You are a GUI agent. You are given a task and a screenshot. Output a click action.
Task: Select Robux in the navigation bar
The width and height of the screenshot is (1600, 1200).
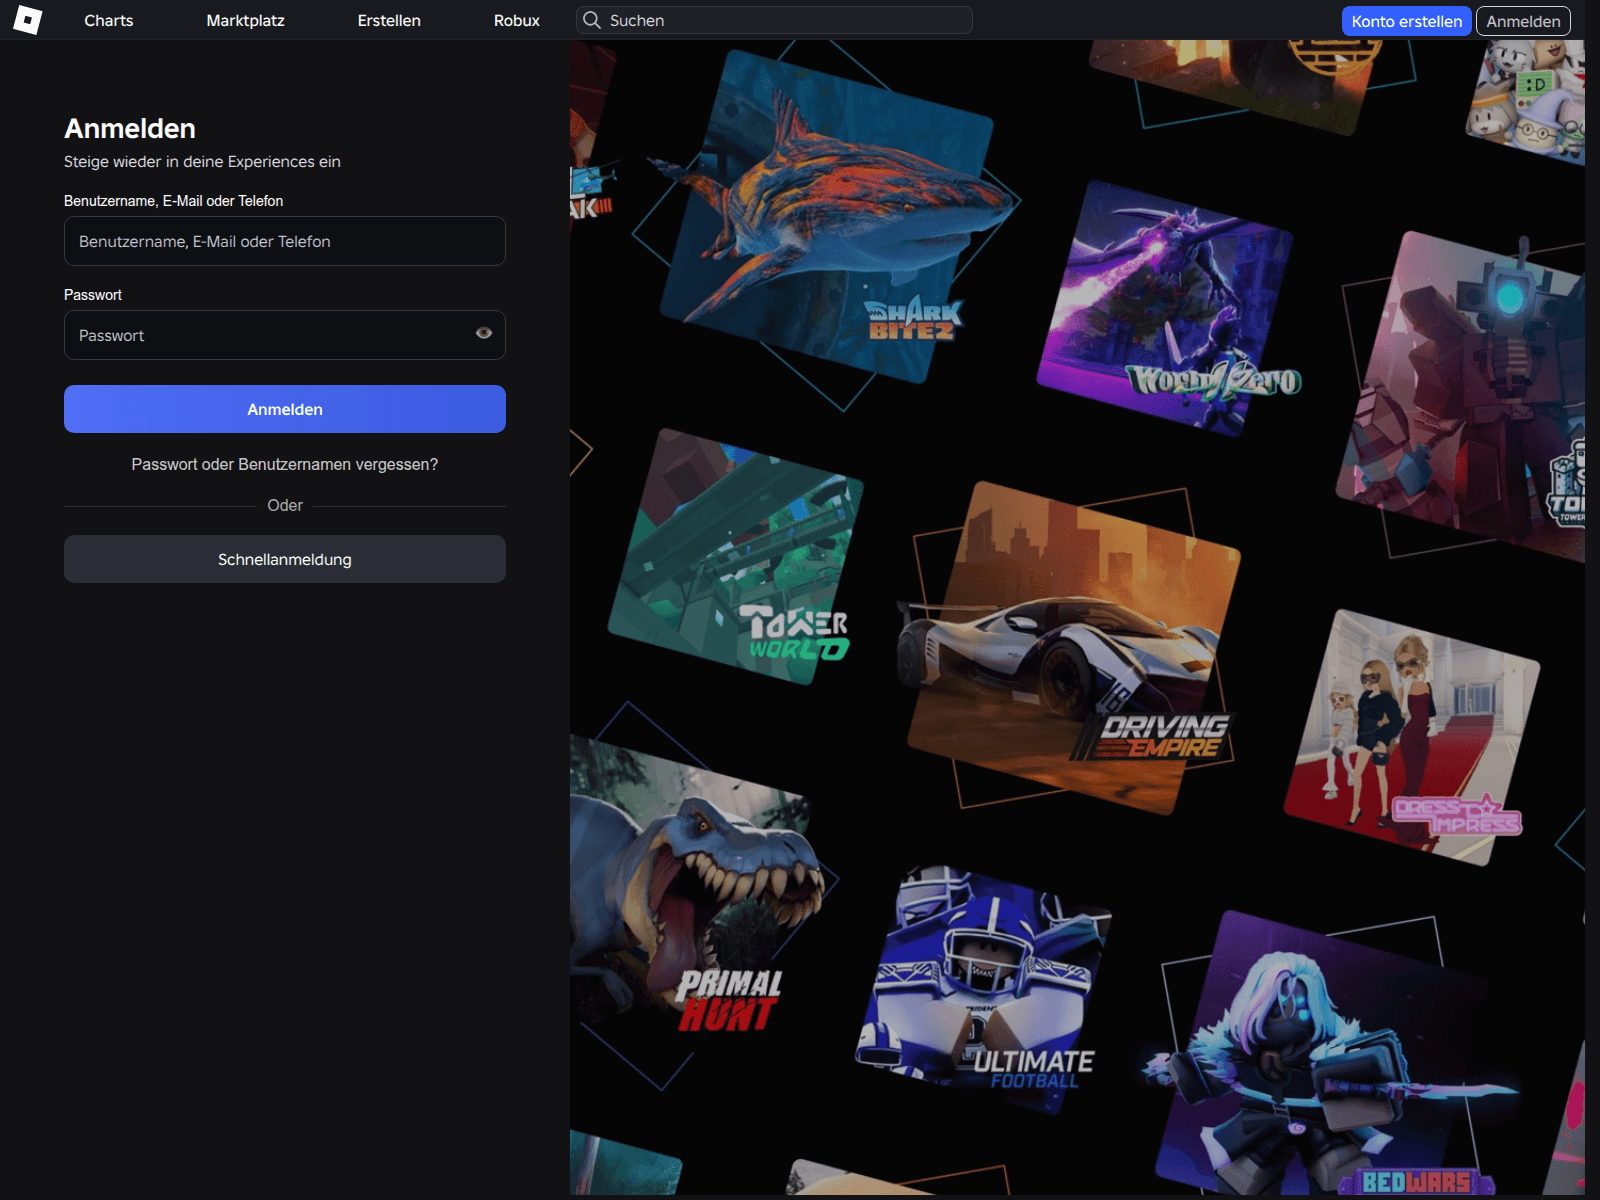(x=516, y=20)
